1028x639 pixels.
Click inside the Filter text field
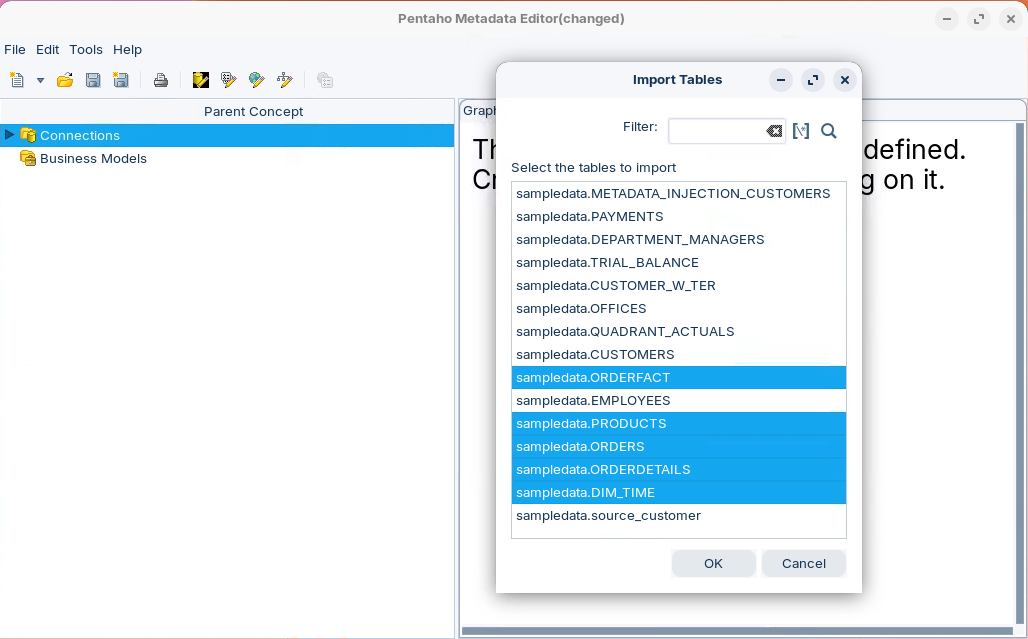(716, 131)
